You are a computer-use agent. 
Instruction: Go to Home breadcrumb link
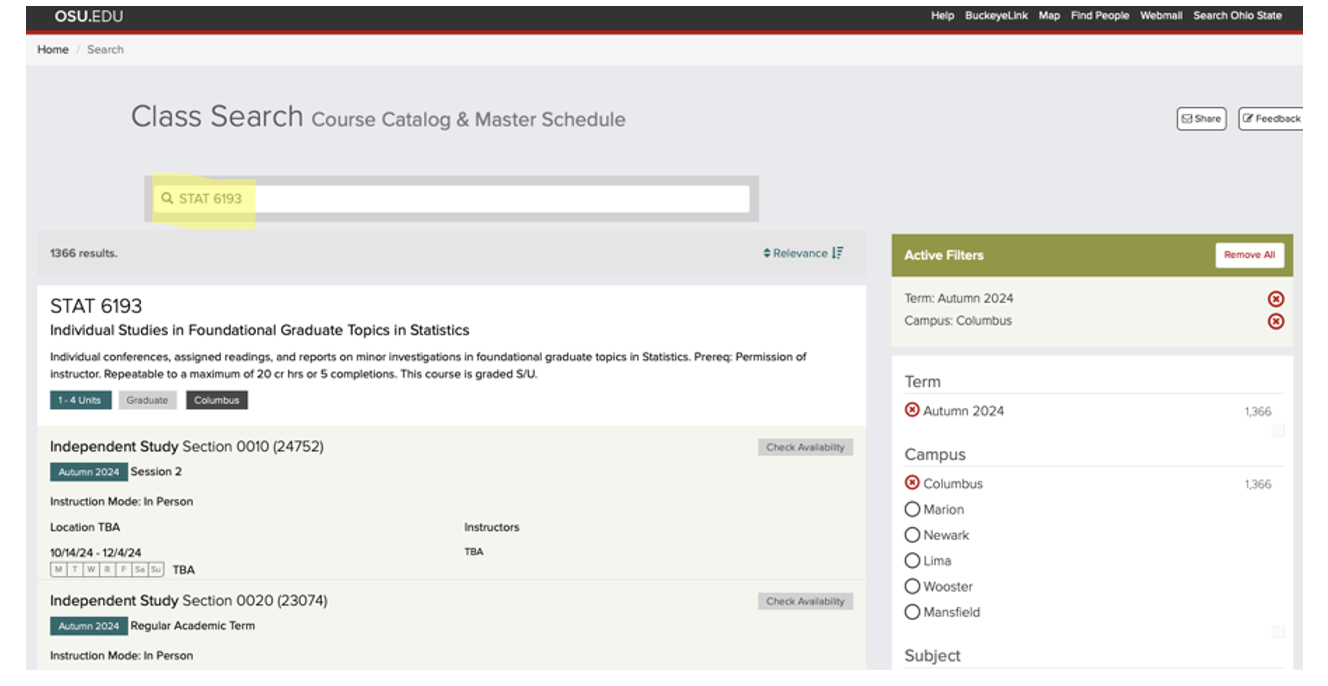(x=53, y=49)
